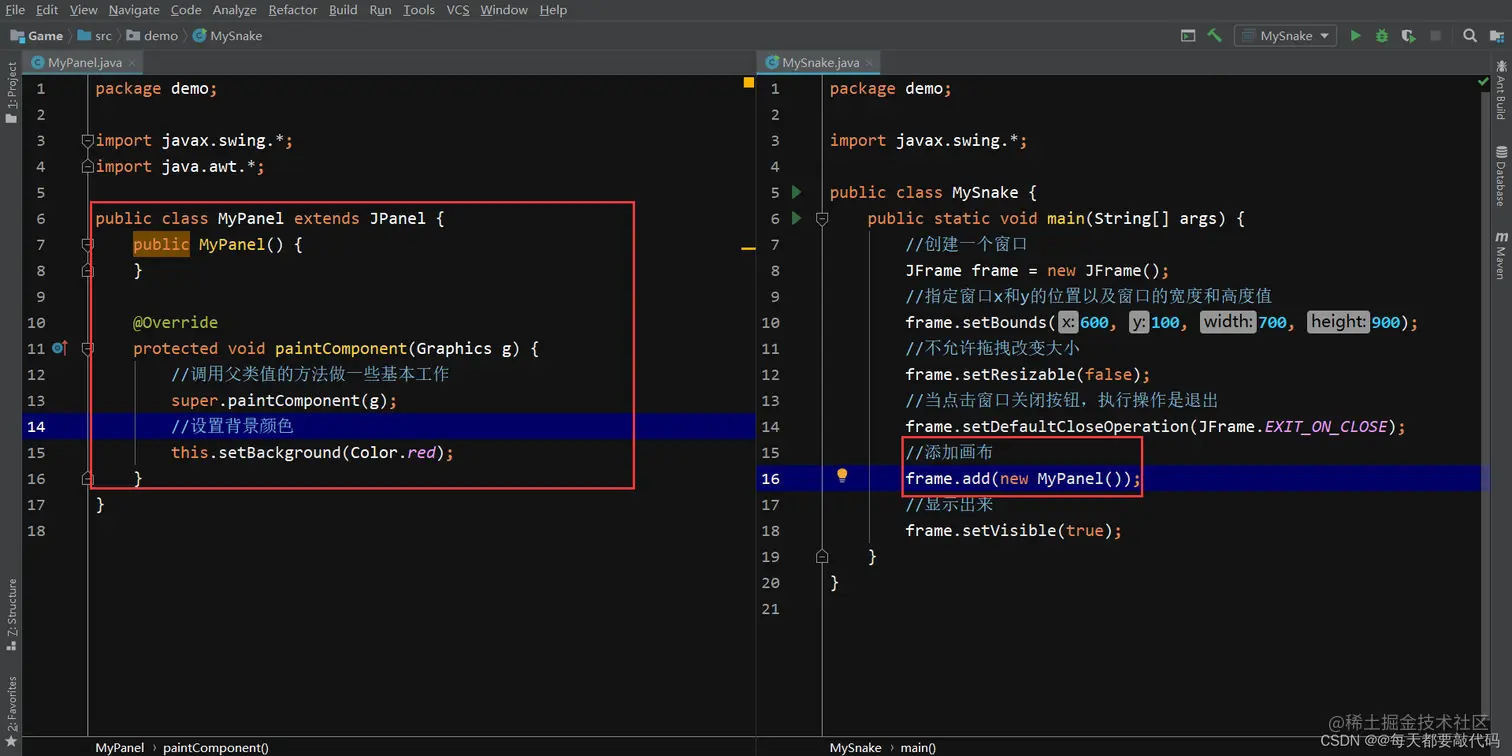Click import fold marker at MyPanel line 4
1512x756 pixels.
88,166
